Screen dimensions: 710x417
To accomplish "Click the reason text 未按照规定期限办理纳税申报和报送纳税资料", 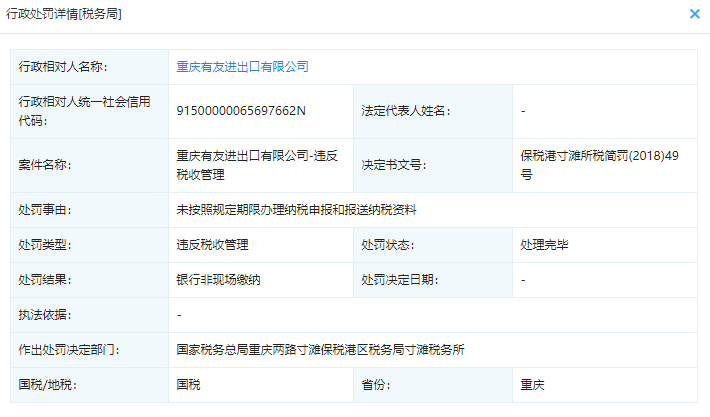I will pyautogui.click(x=296, y=210).
